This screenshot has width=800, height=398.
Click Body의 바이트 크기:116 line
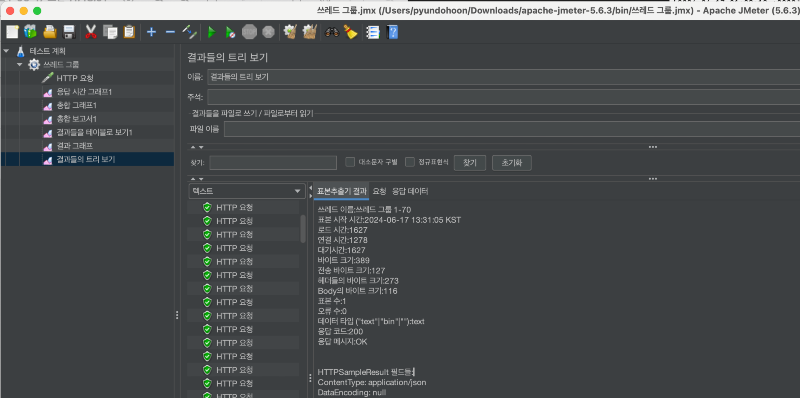357,291
